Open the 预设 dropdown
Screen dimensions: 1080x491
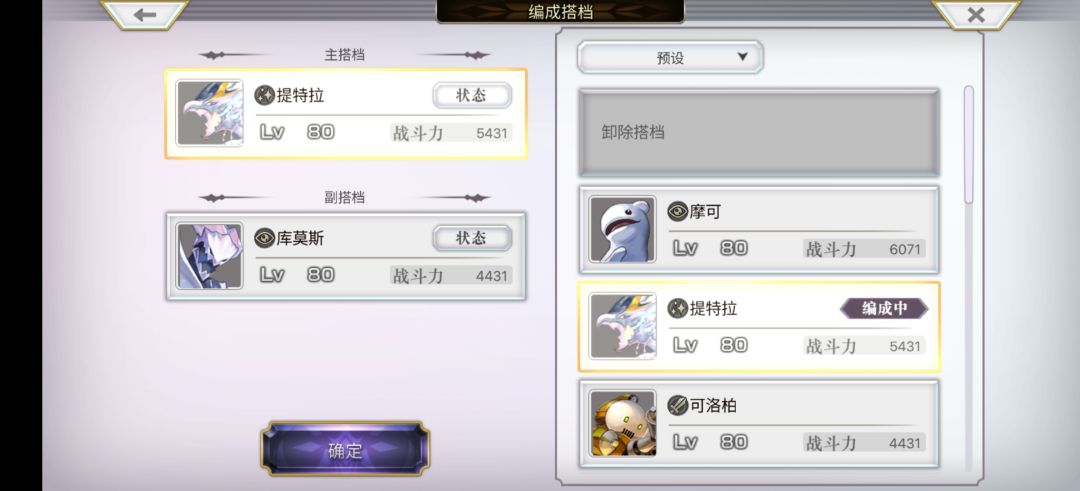tap(670, 57)
